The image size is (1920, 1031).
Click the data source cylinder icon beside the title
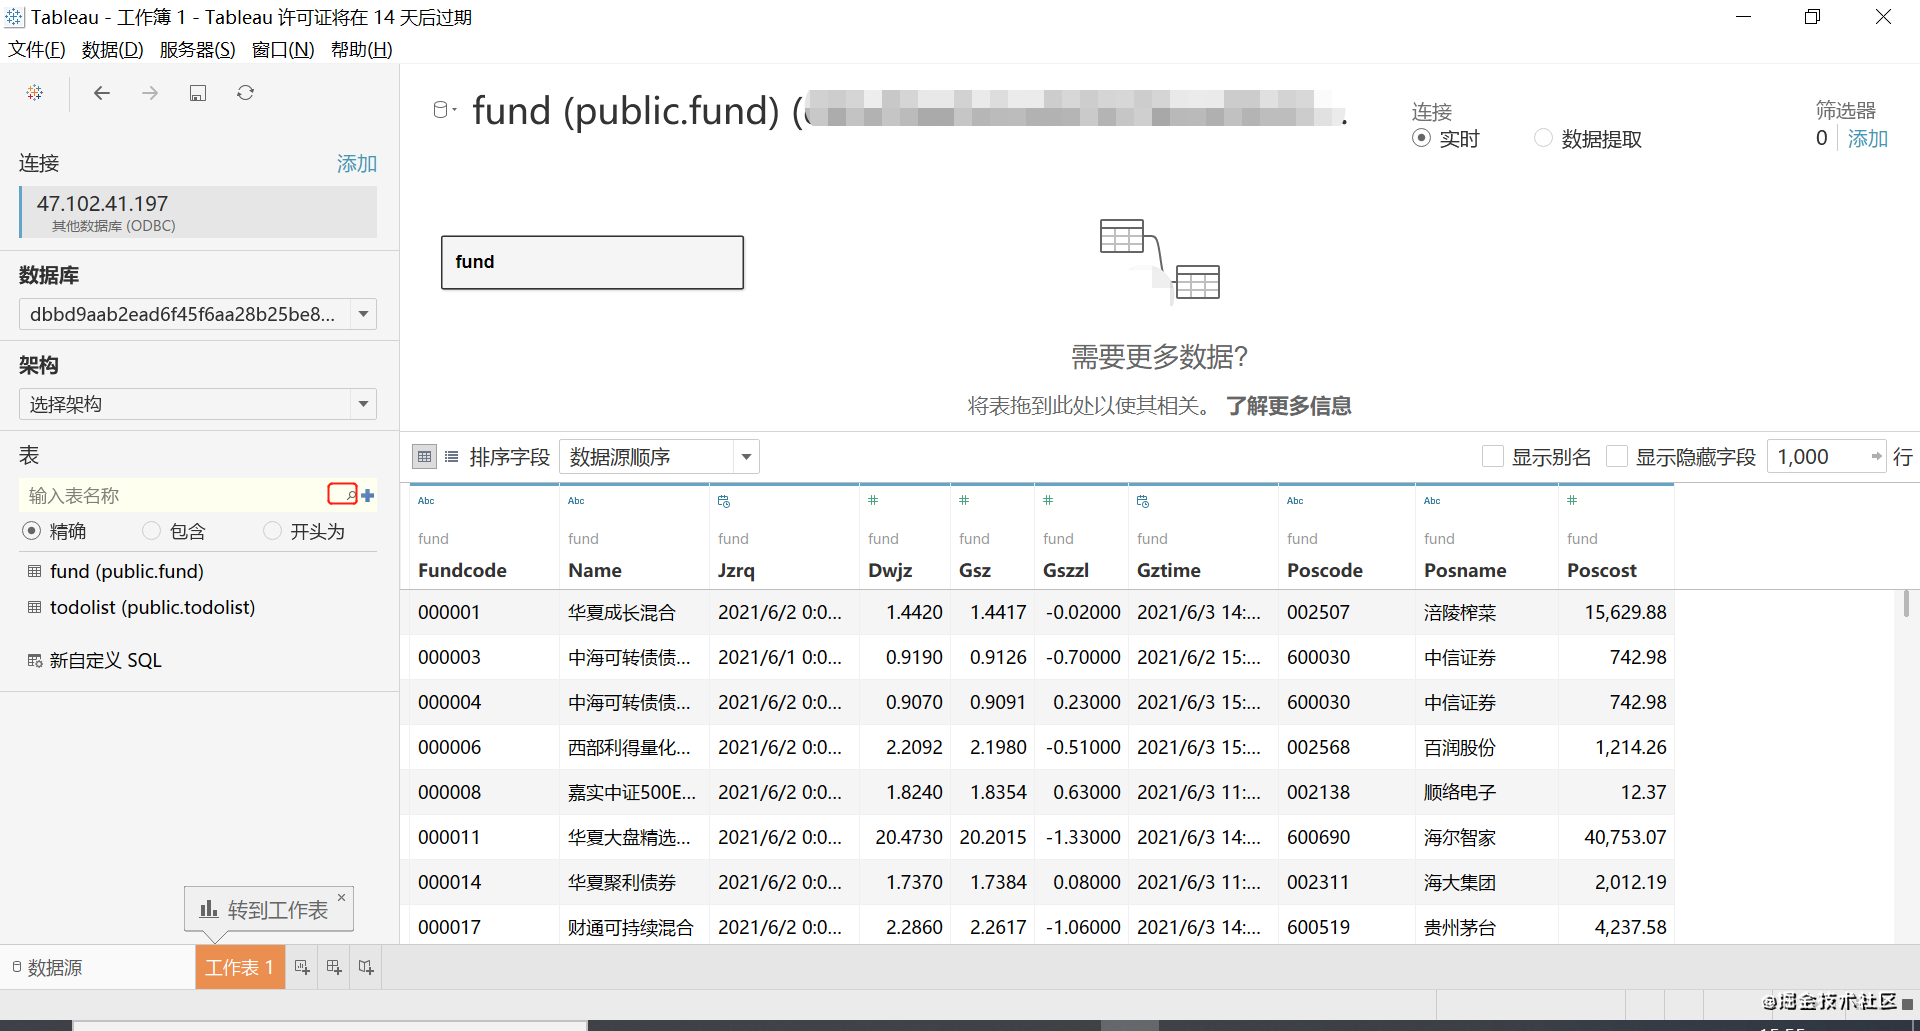[440, 110]
